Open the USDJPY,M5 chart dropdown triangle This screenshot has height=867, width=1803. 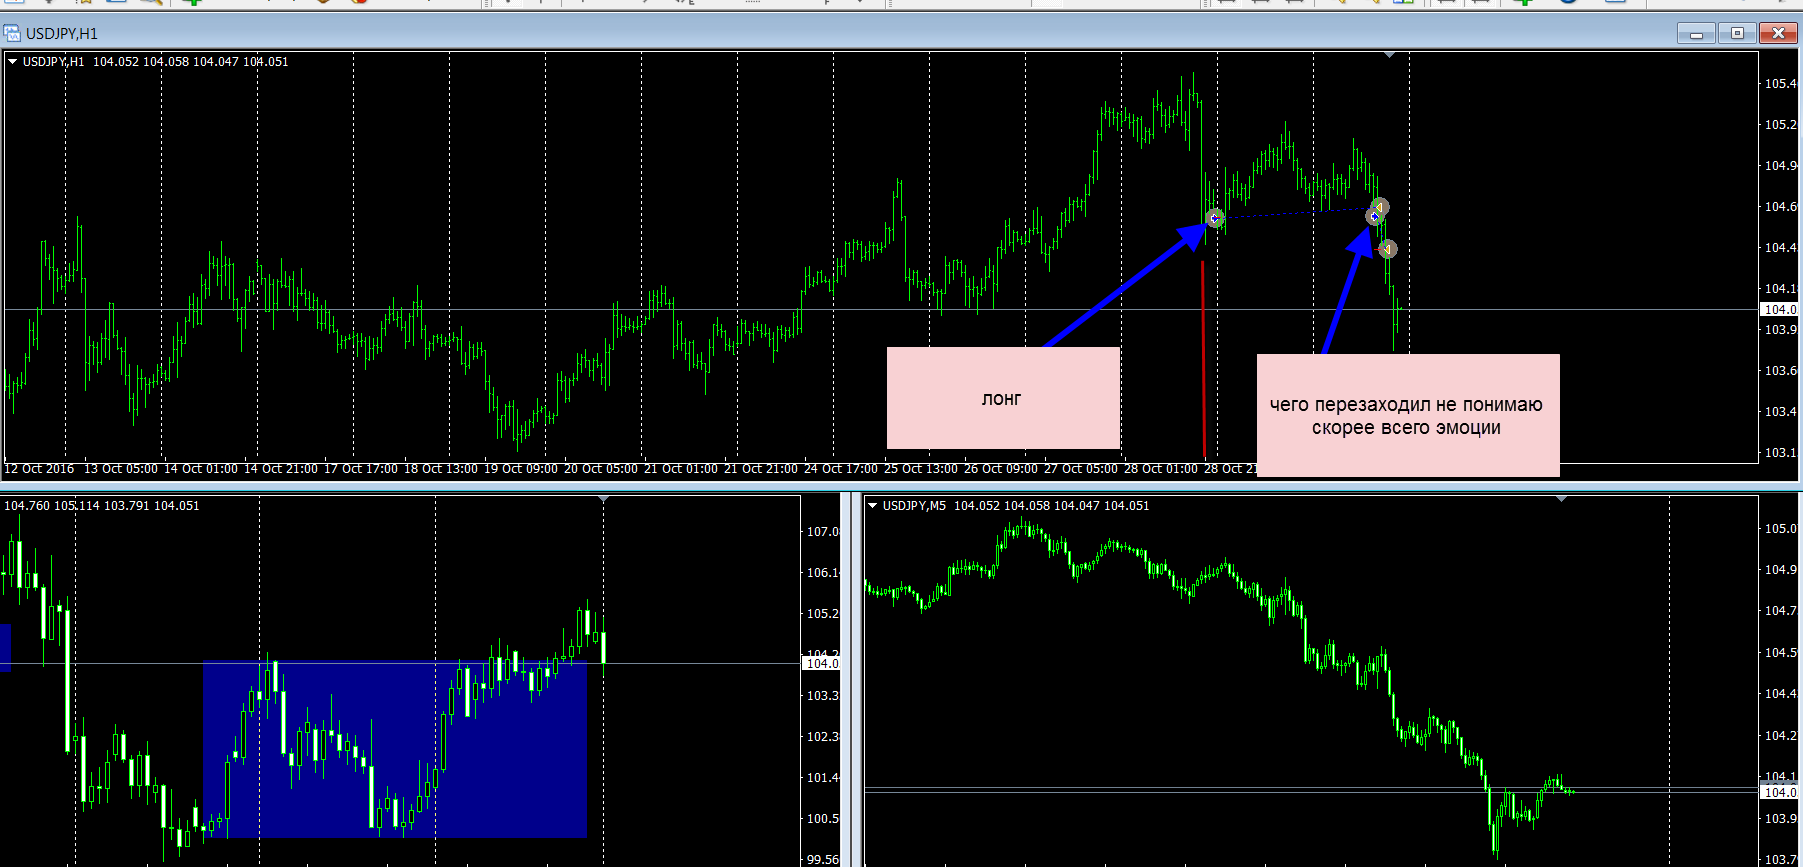click(x=872, y=505)
